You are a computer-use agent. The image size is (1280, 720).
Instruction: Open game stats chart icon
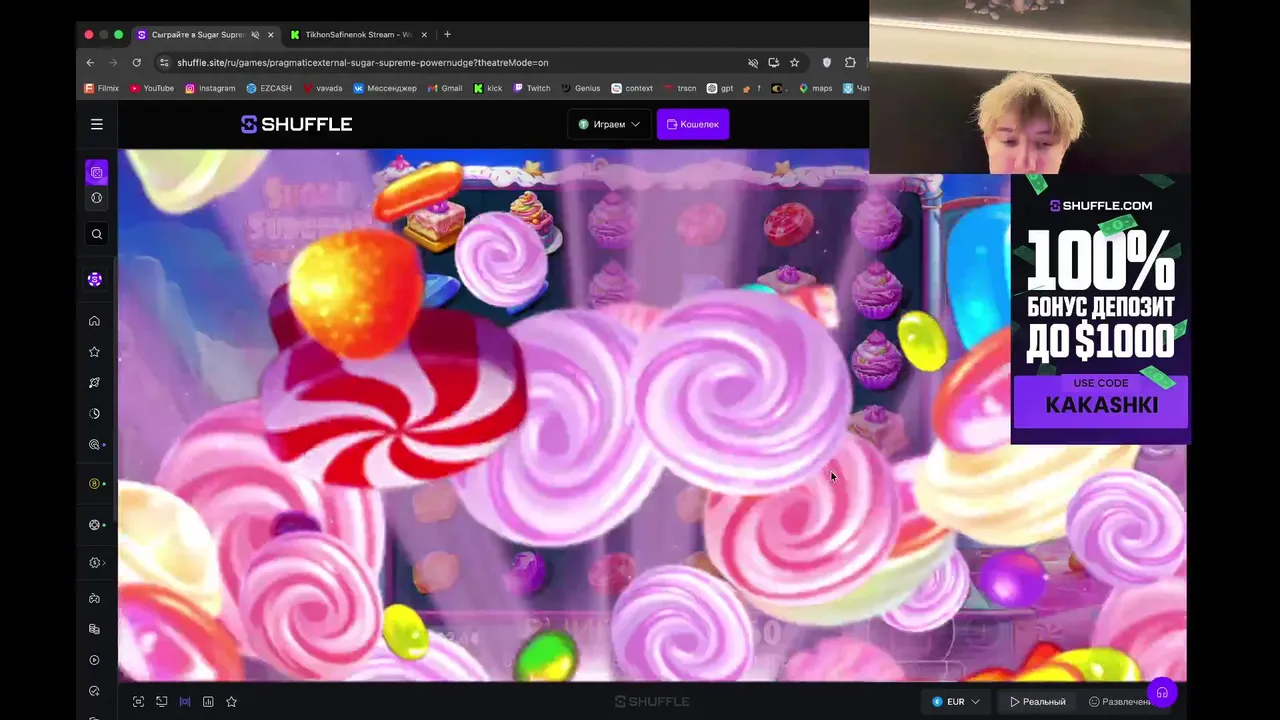point(208,702)
